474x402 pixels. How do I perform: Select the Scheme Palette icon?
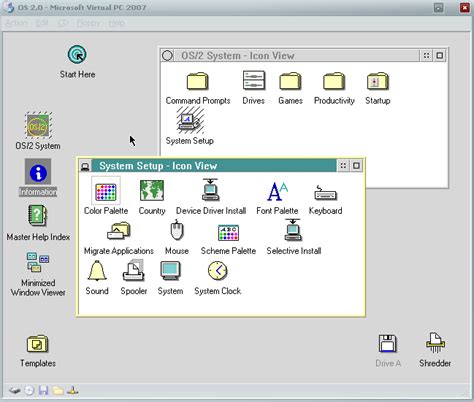click(228, 233)
